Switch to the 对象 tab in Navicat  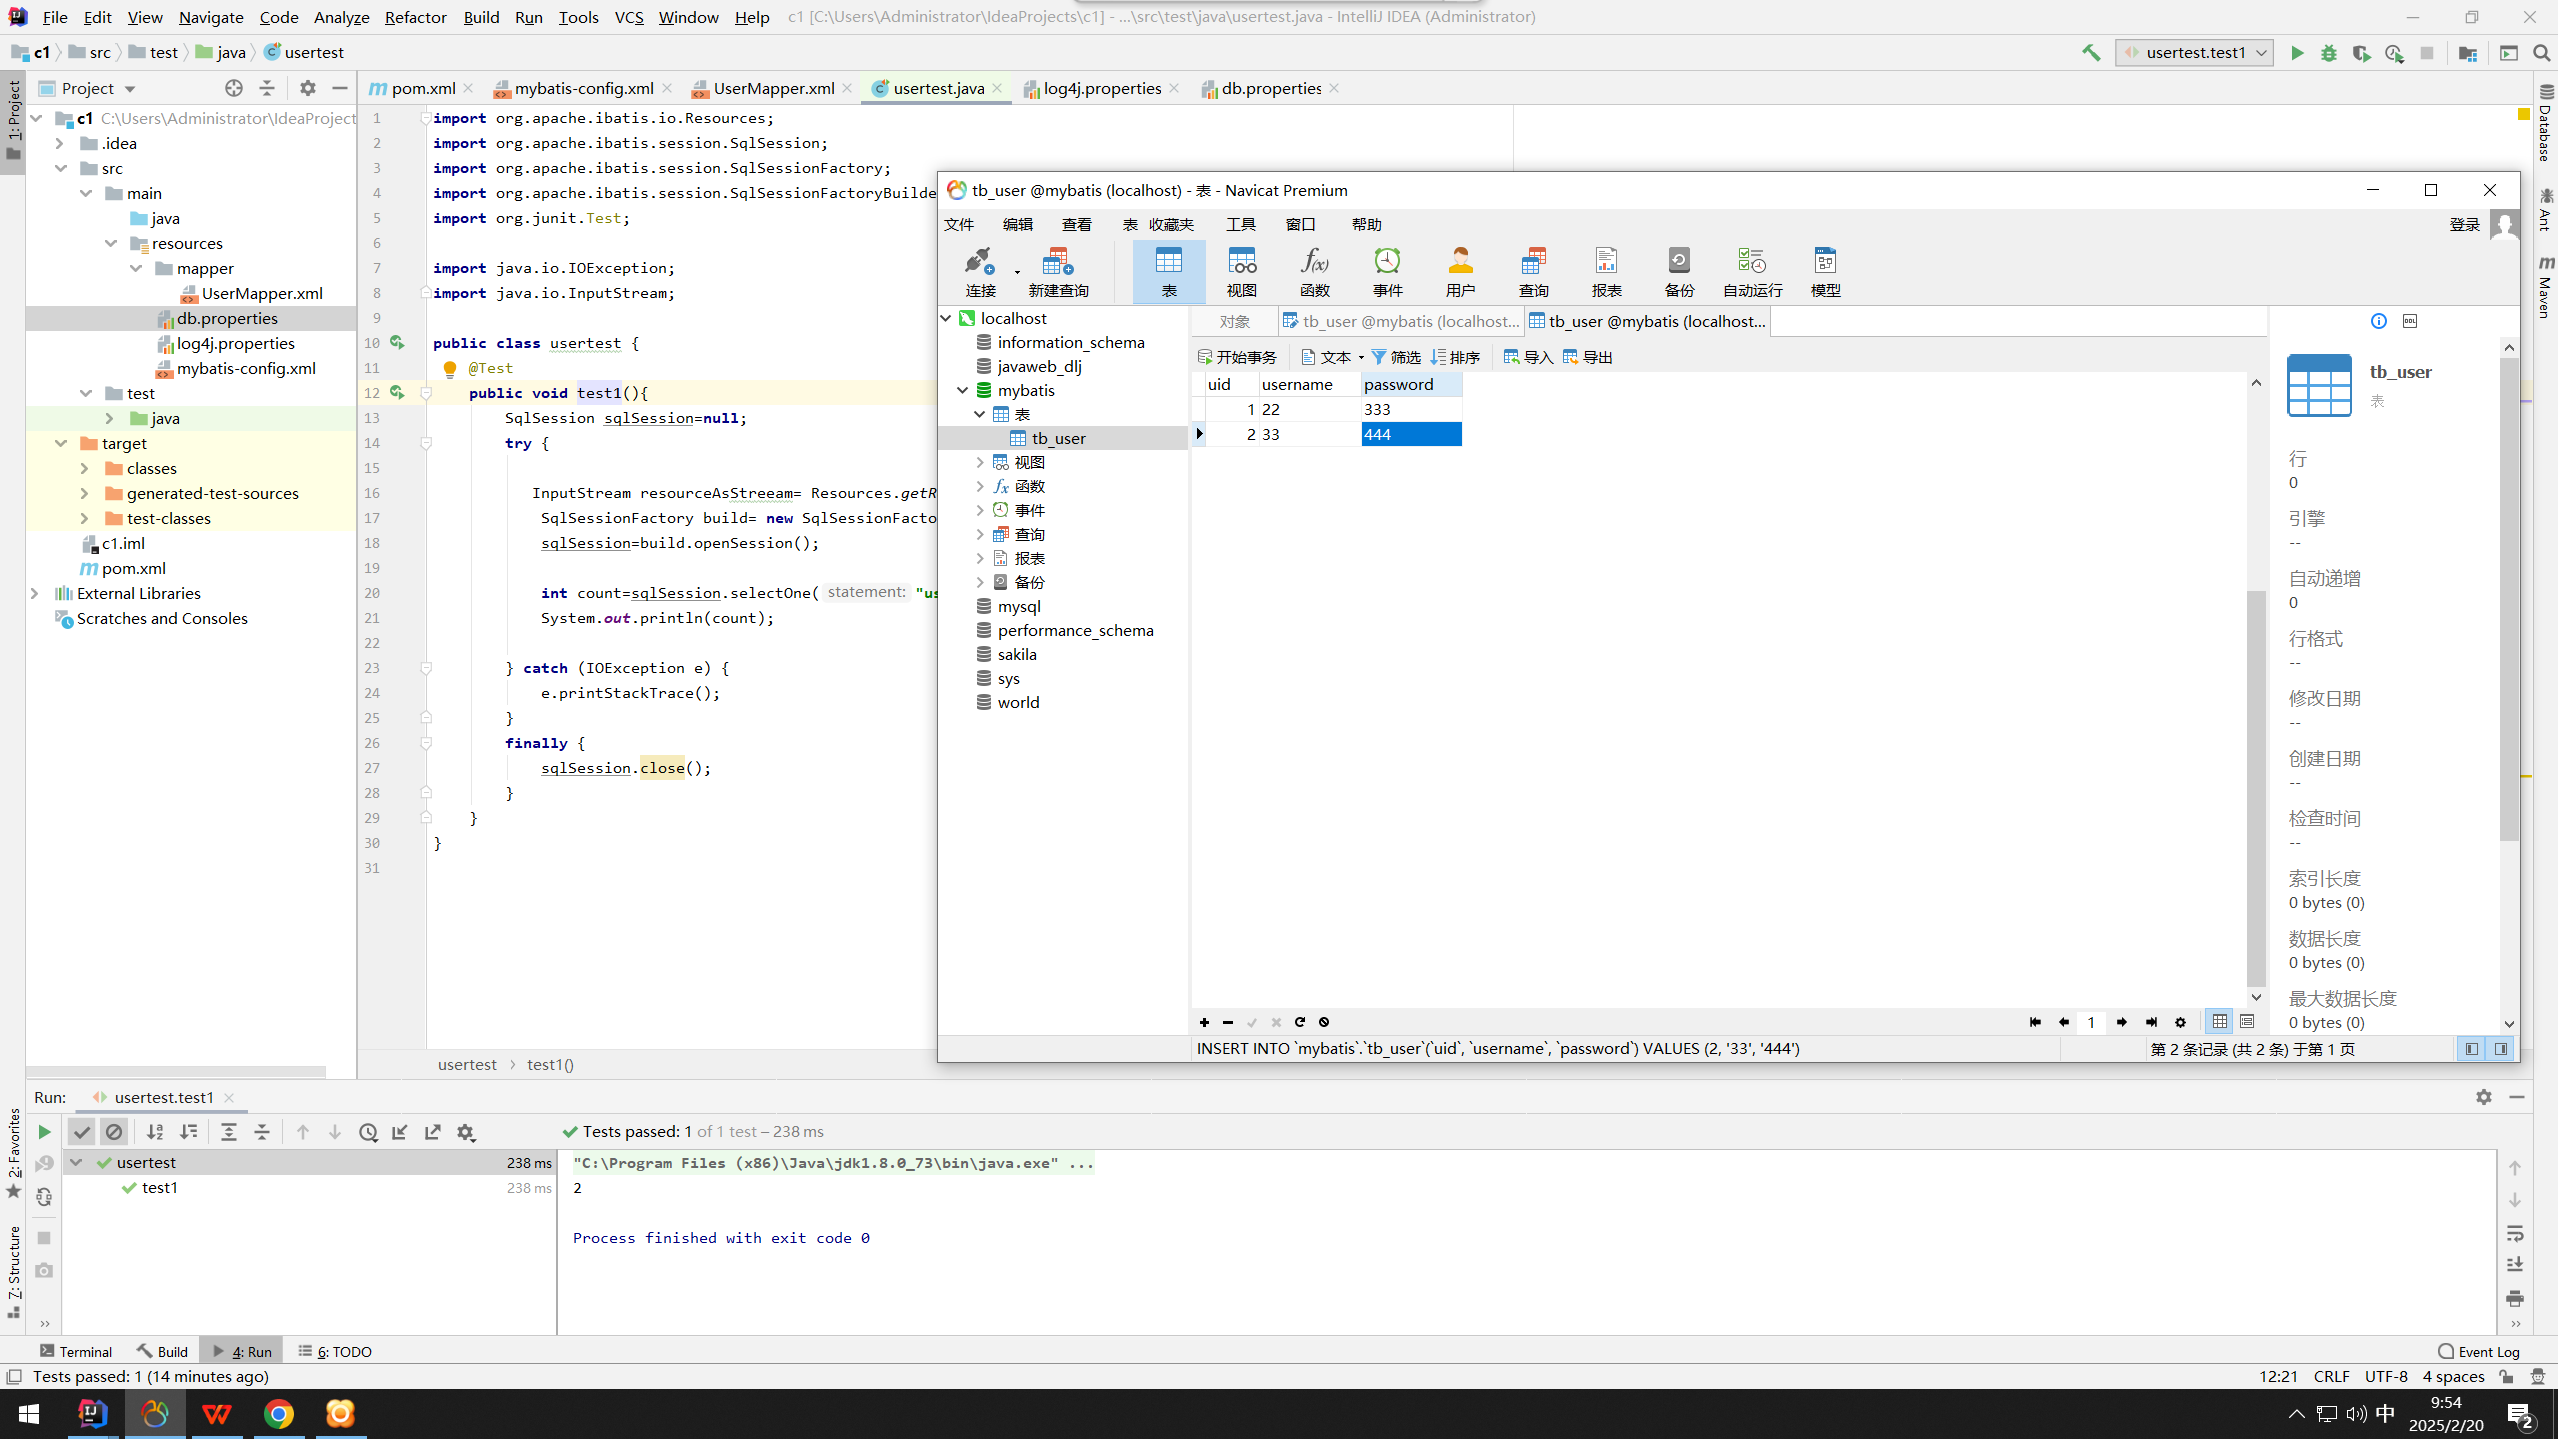coord(1235,321)
